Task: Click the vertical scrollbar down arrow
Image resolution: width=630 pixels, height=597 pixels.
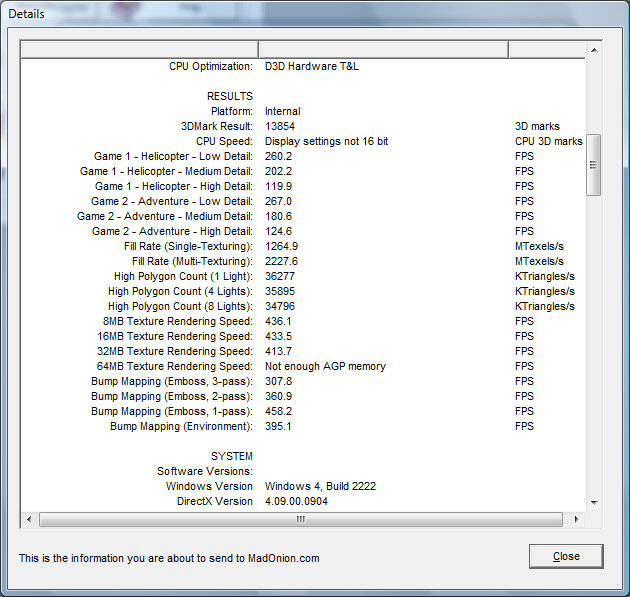Action: coord(593,502)
